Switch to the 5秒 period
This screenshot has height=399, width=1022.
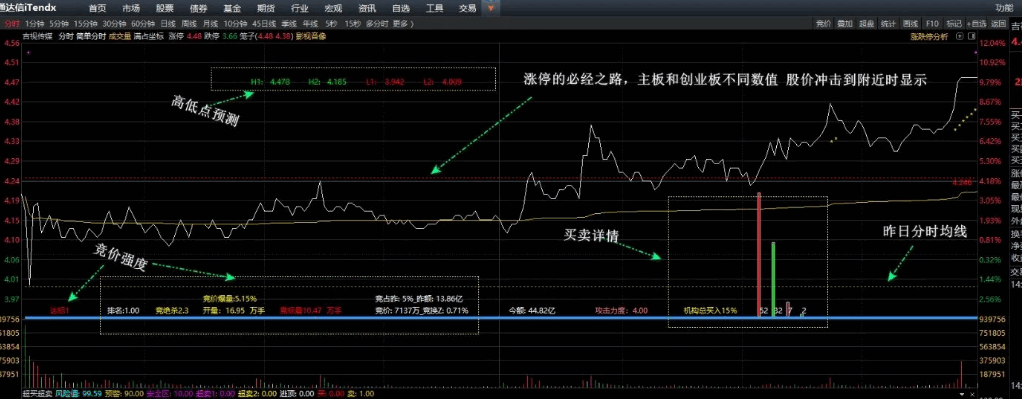coord(331,23)
